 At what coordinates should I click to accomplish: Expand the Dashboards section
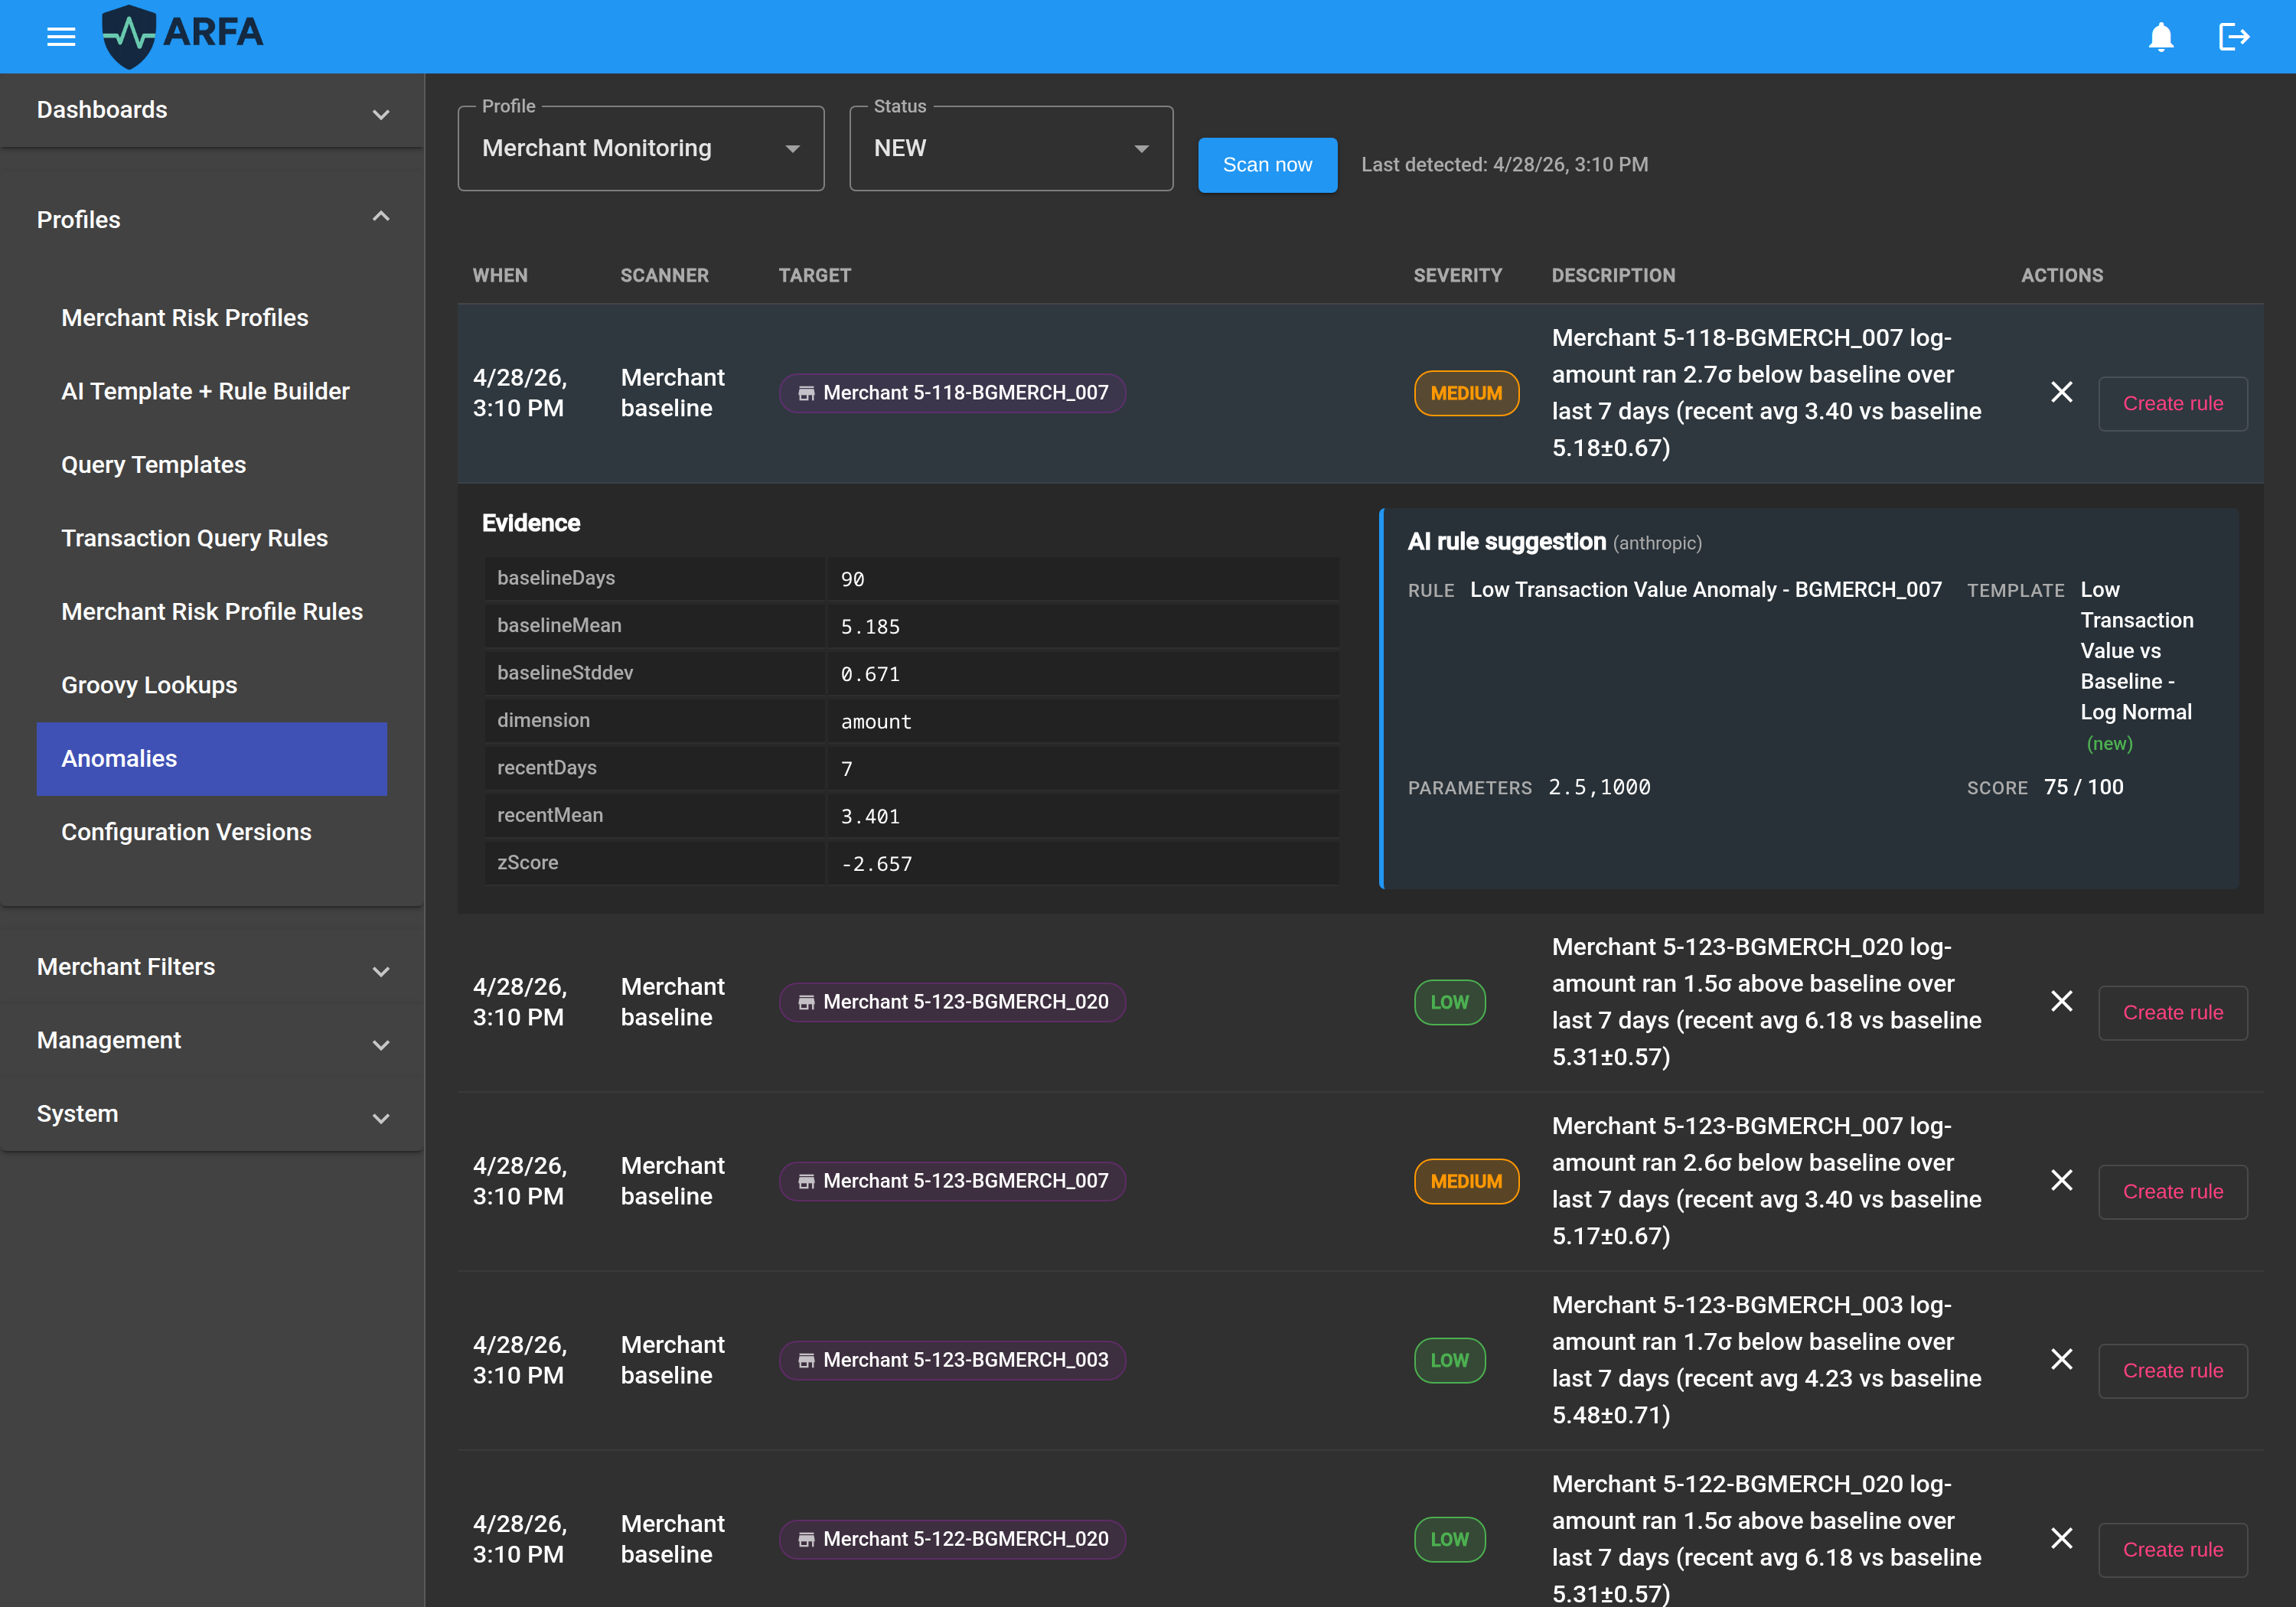(212, 110)
